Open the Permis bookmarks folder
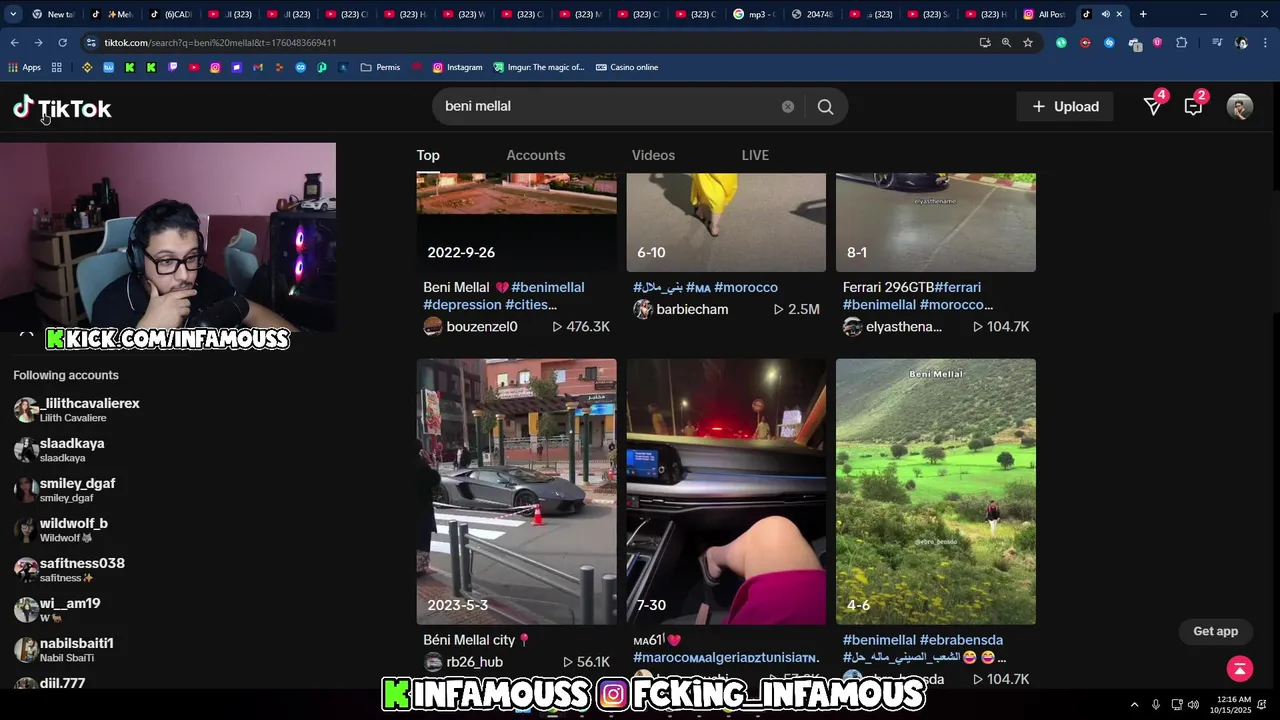The width and height of the screenshot is (1280, 720). (x=380, y=67)
